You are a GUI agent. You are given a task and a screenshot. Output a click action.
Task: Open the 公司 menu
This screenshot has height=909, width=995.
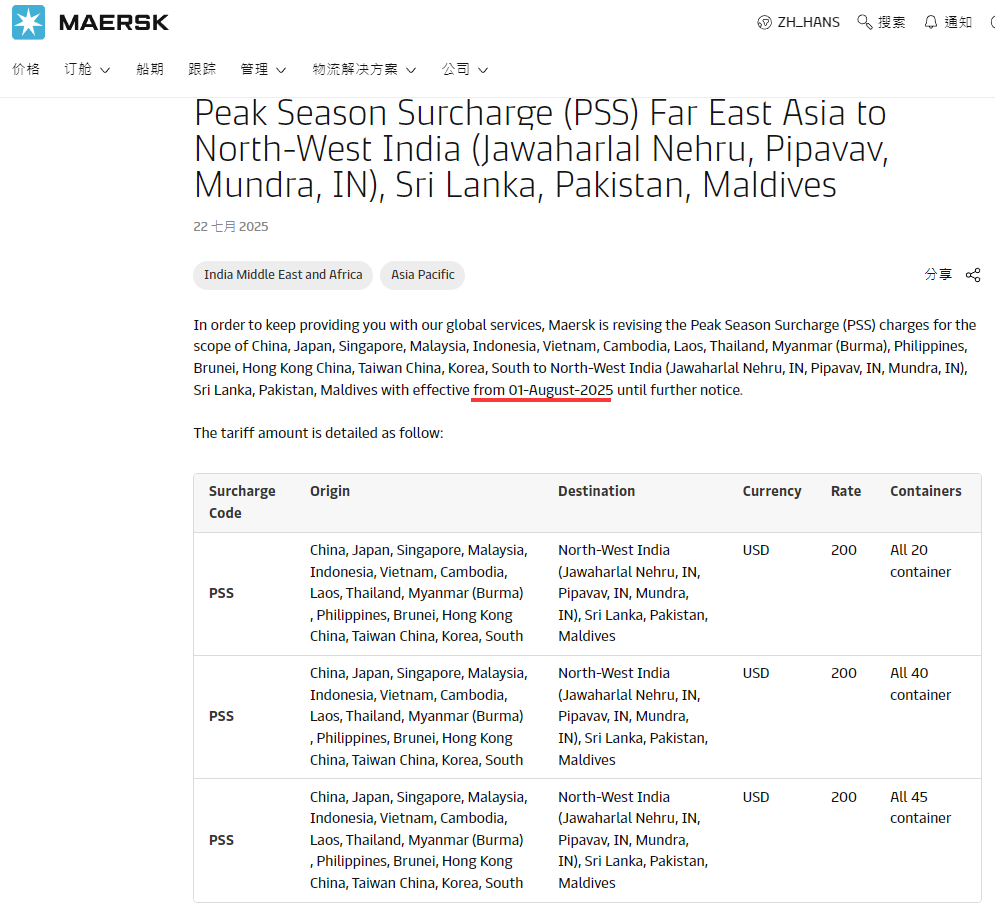point(456,69)
